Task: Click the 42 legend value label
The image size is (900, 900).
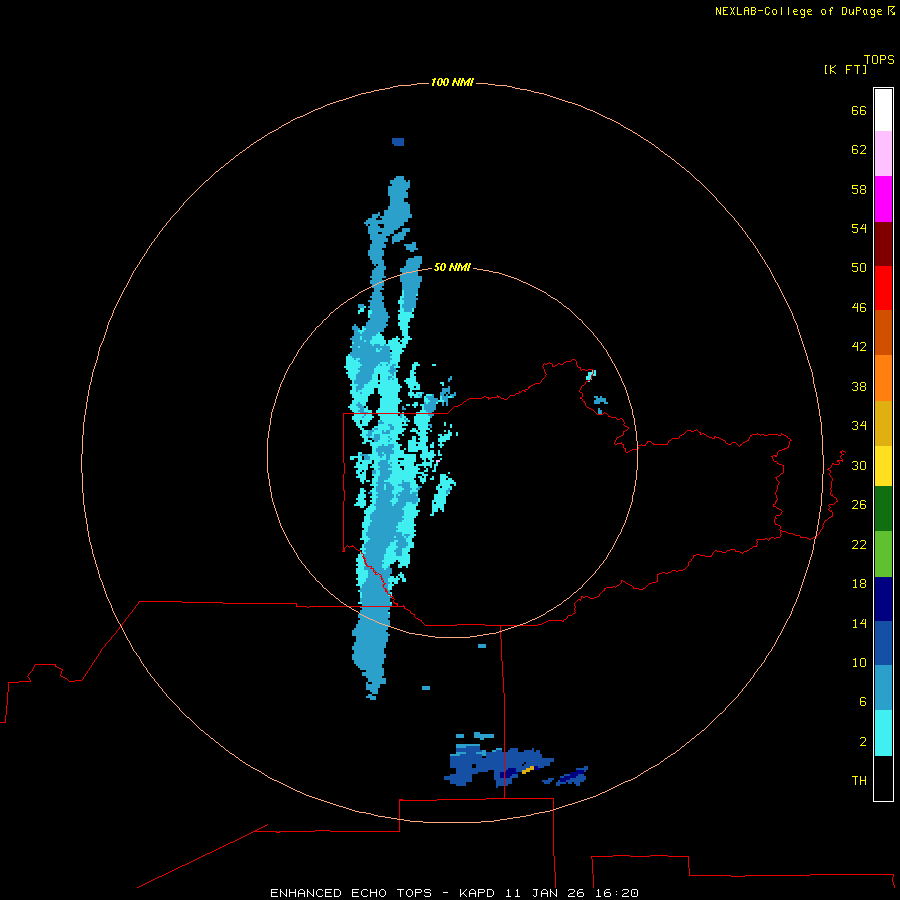Action: click(x=859, y=347)
